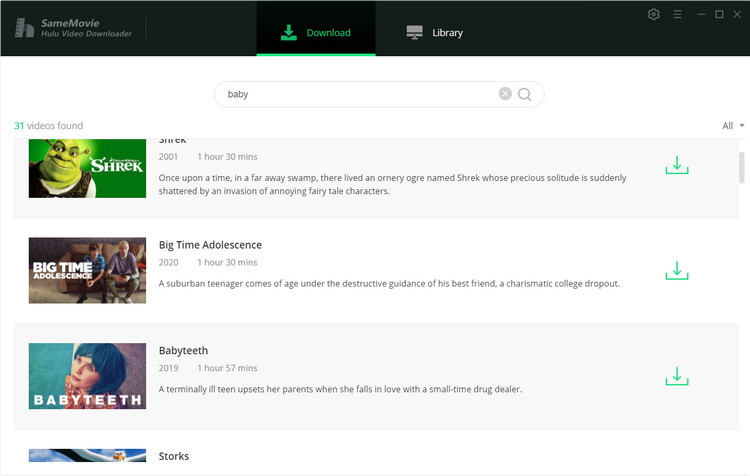750x476 pixels.
Task: Click inside the search input box
Action: 360,94
